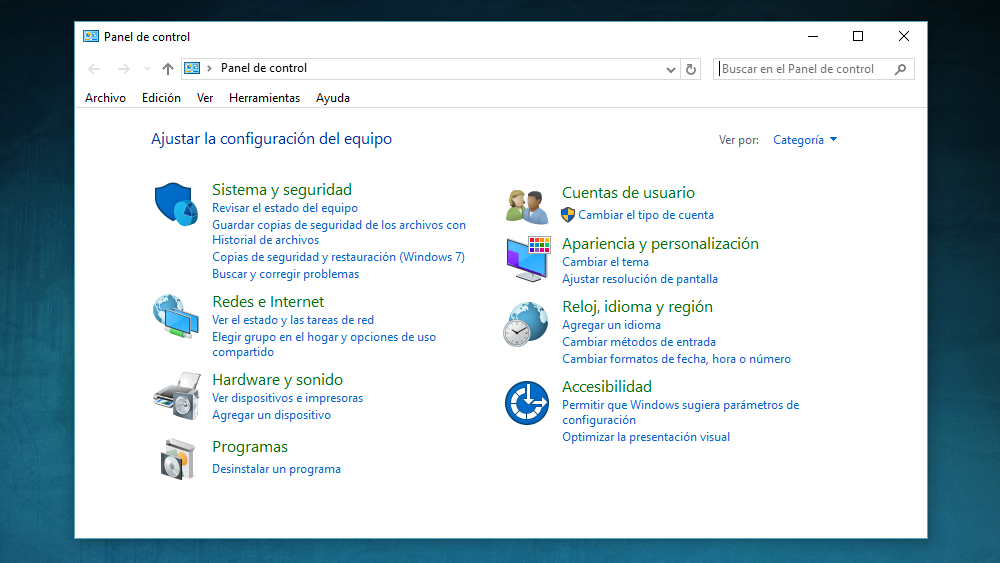This screenshot has height=563, width=1000.
Task: Click Agregar un dispositivo
Action: [x=272, y=415]
